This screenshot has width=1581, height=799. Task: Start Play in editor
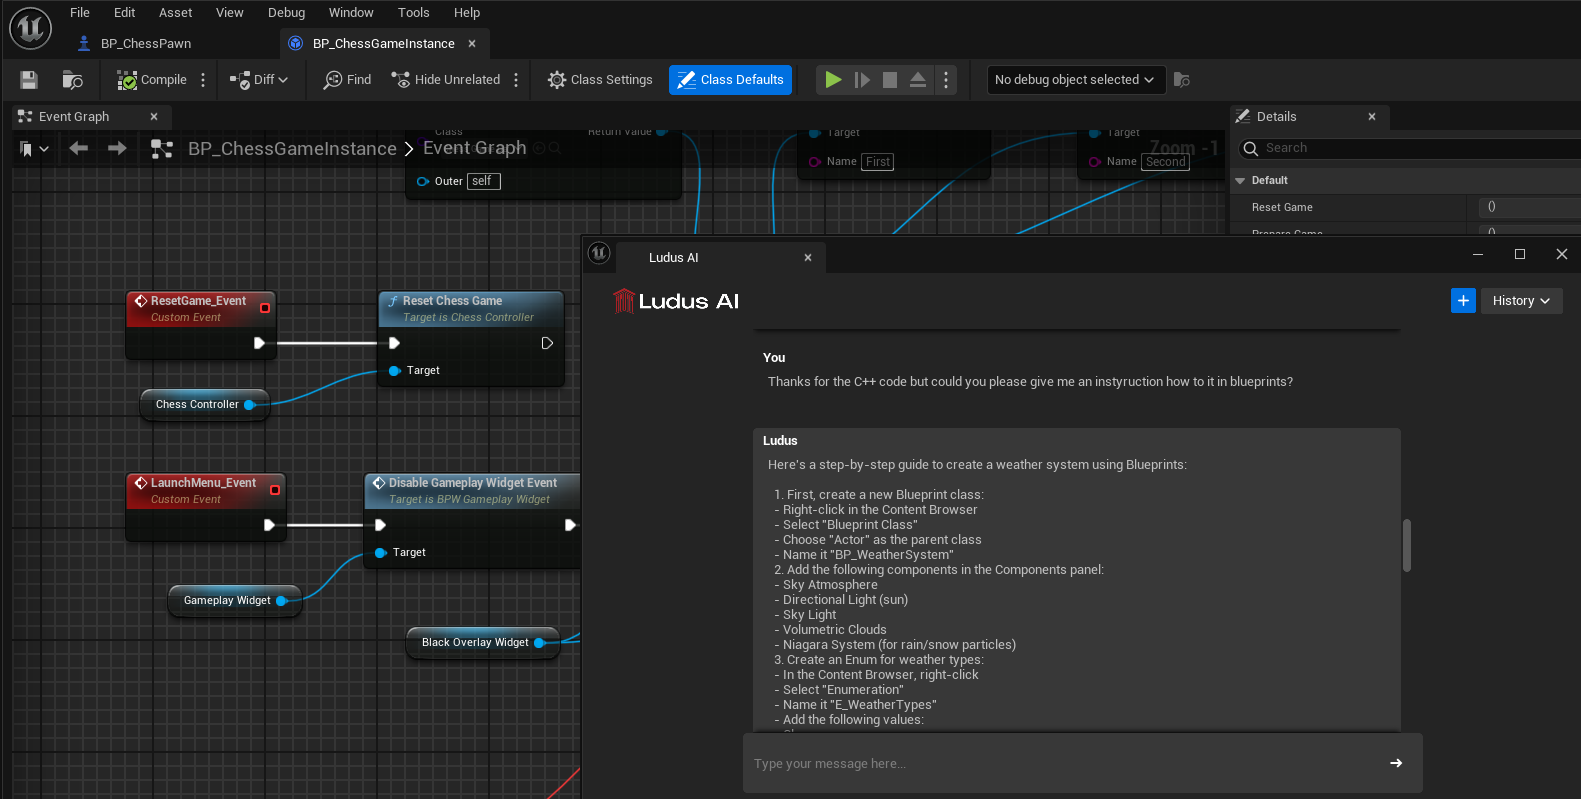click(833, 80)
